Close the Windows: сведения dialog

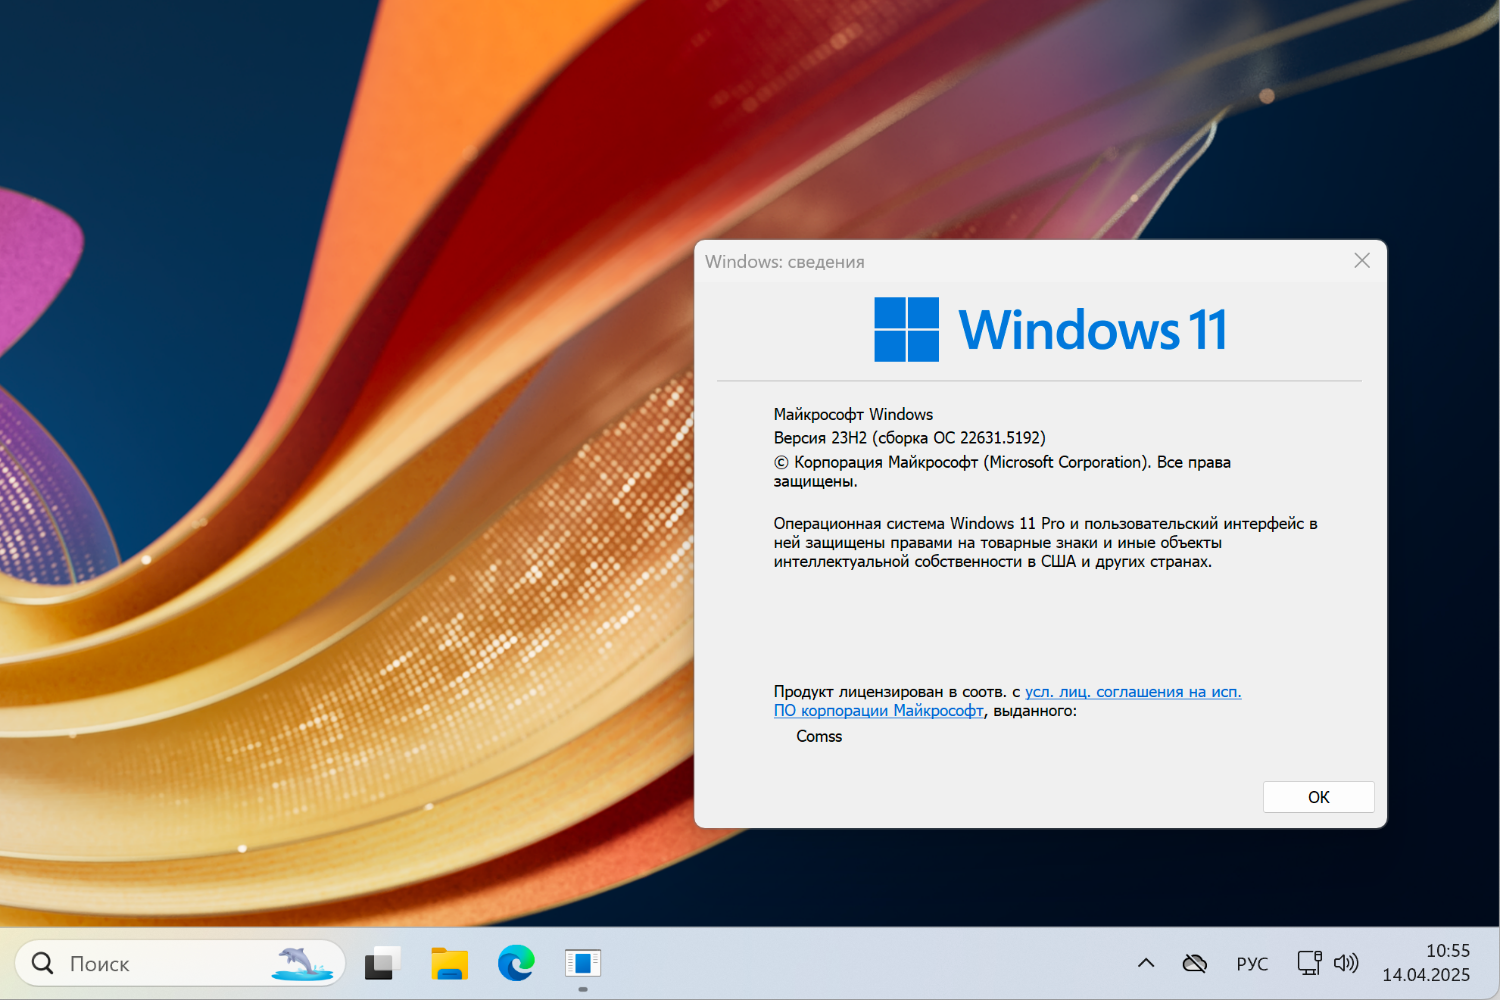pyautogui.click(x=1361, y=260)
